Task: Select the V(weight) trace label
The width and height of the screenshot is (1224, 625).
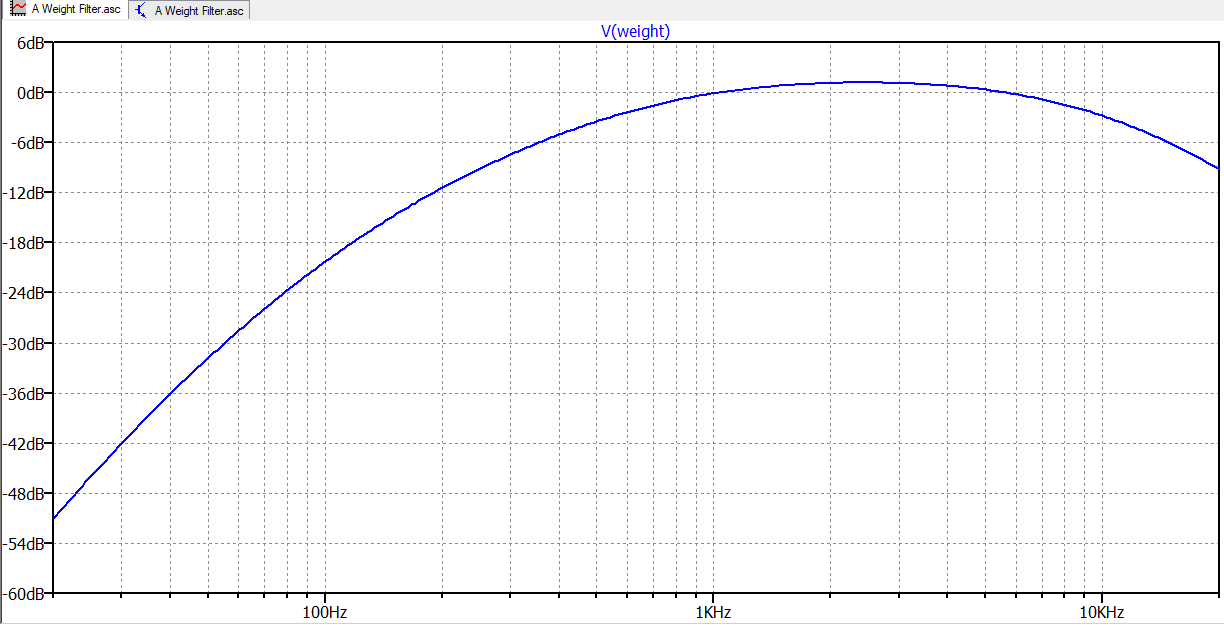Action: click(x=635, y=31)
